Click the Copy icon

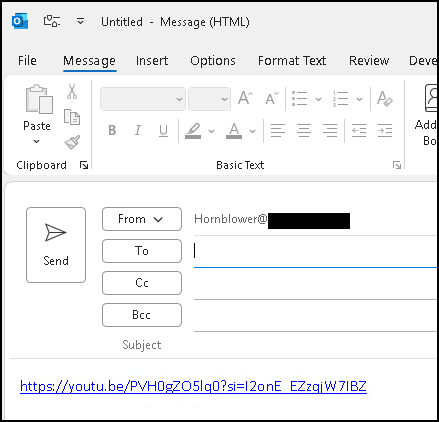(72, 117)
